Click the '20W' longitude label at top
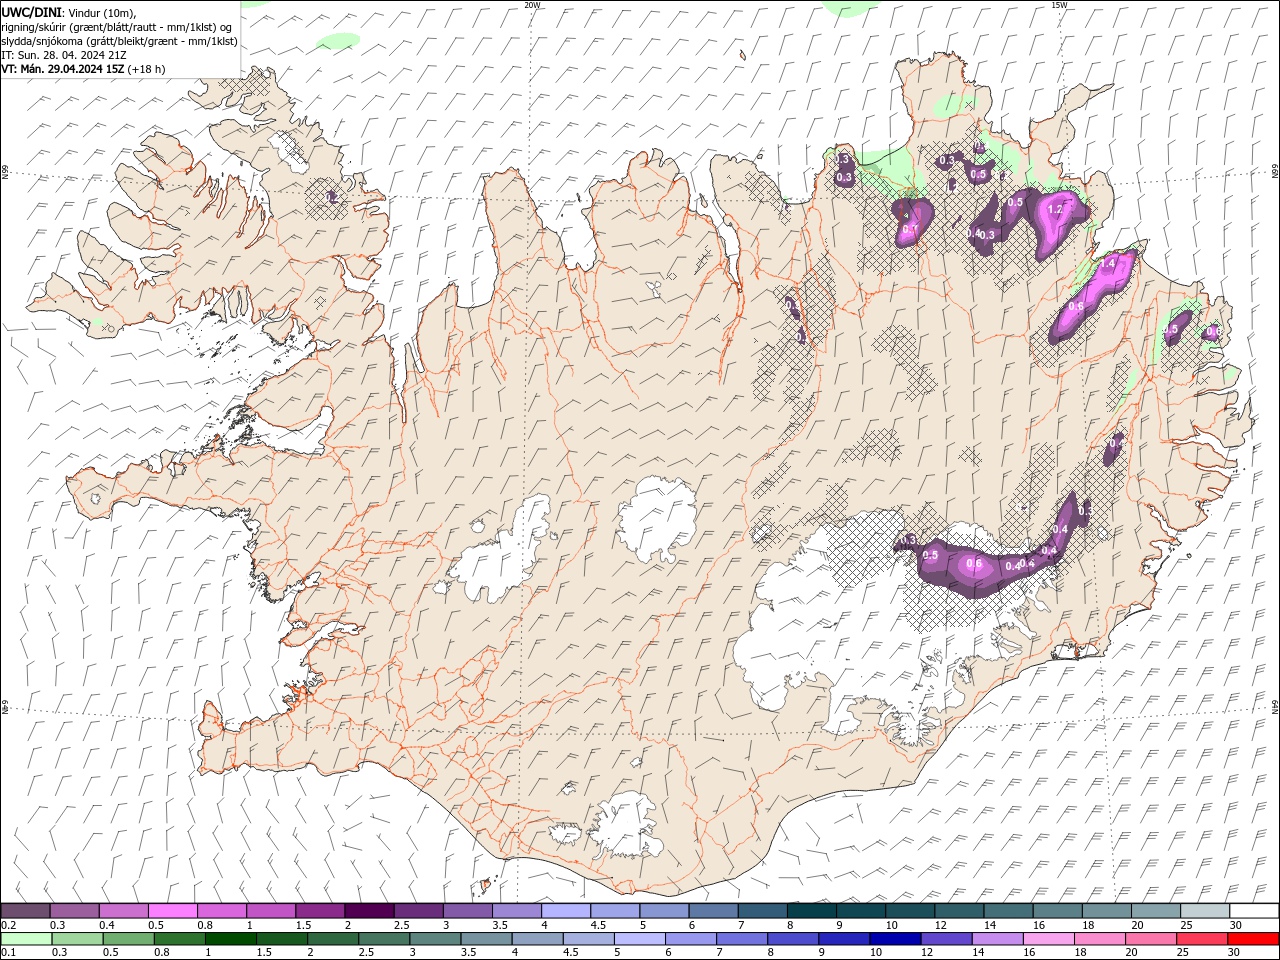The width and height of the screenshot is (1280, 960). tap(532, 5)
